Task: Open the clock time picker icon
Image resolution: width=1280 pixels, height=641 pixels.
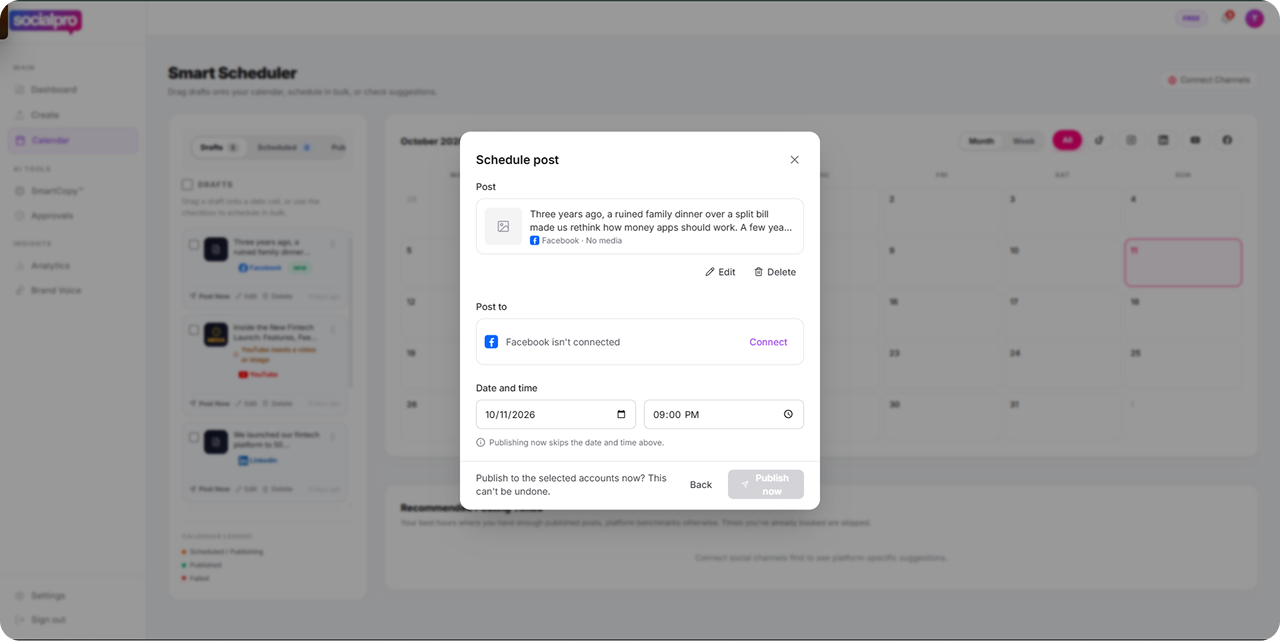Action: click(788, 414)
